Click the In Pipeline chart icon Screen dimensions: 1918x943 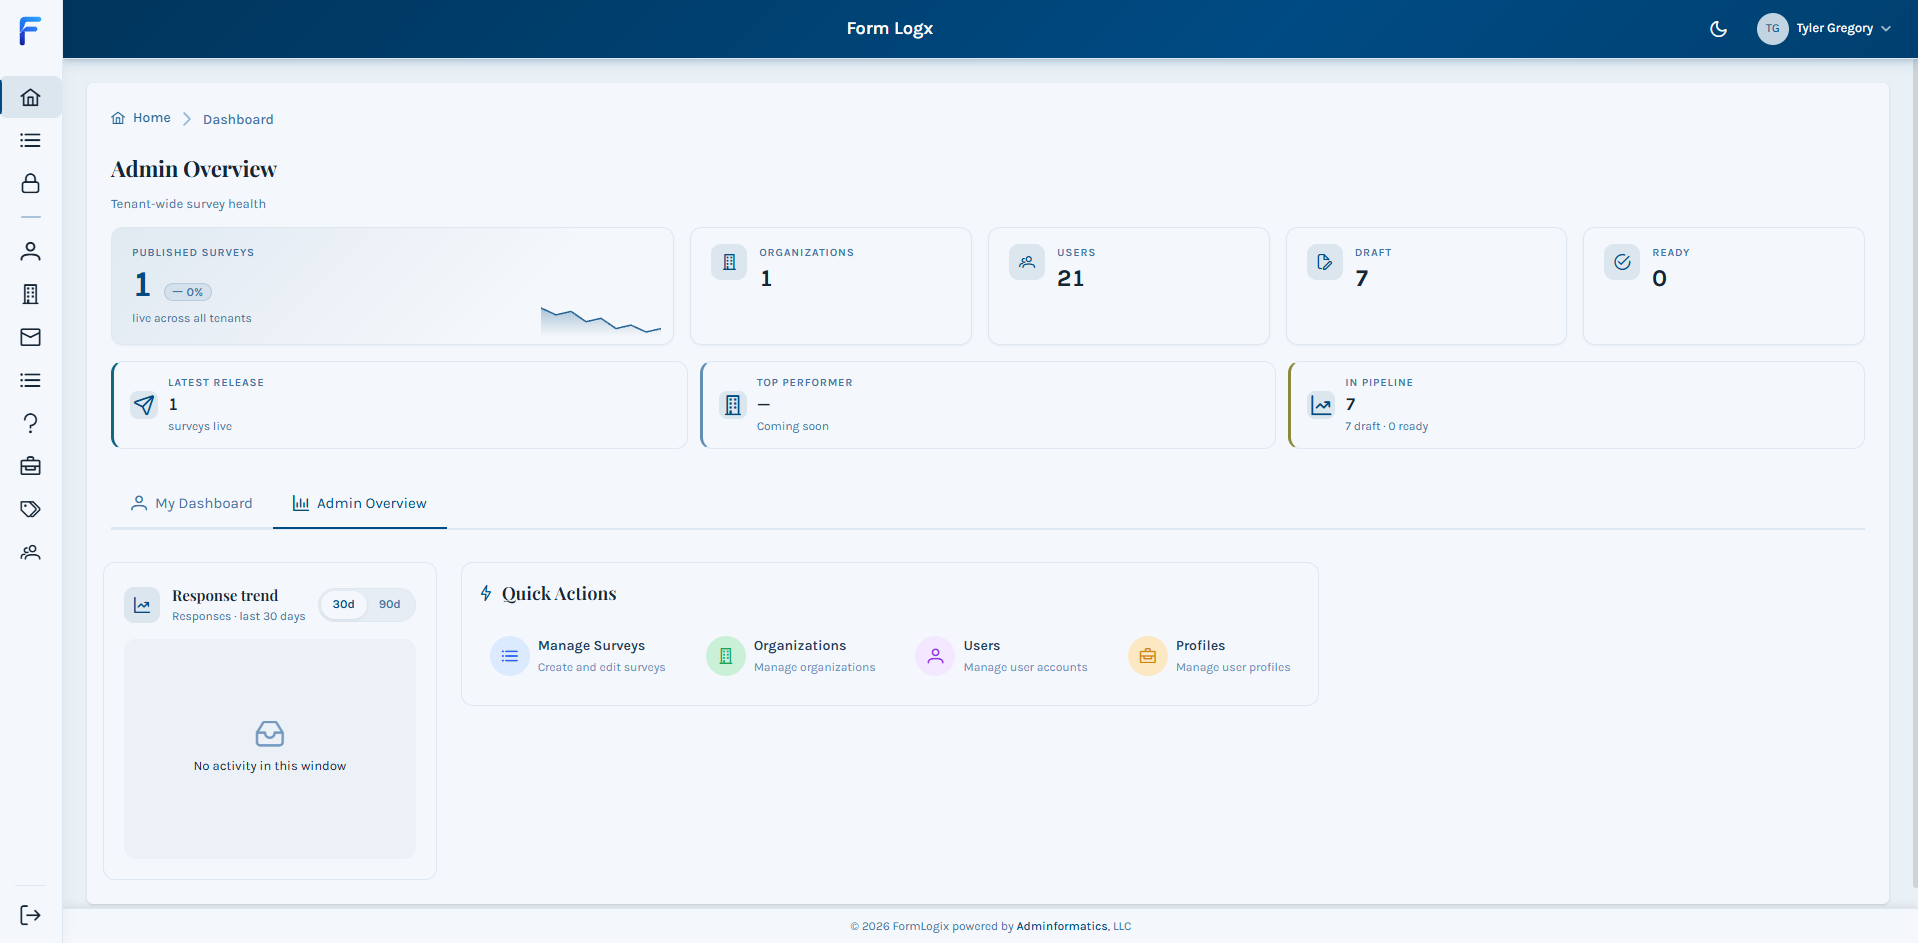[x=1322, y=405]
